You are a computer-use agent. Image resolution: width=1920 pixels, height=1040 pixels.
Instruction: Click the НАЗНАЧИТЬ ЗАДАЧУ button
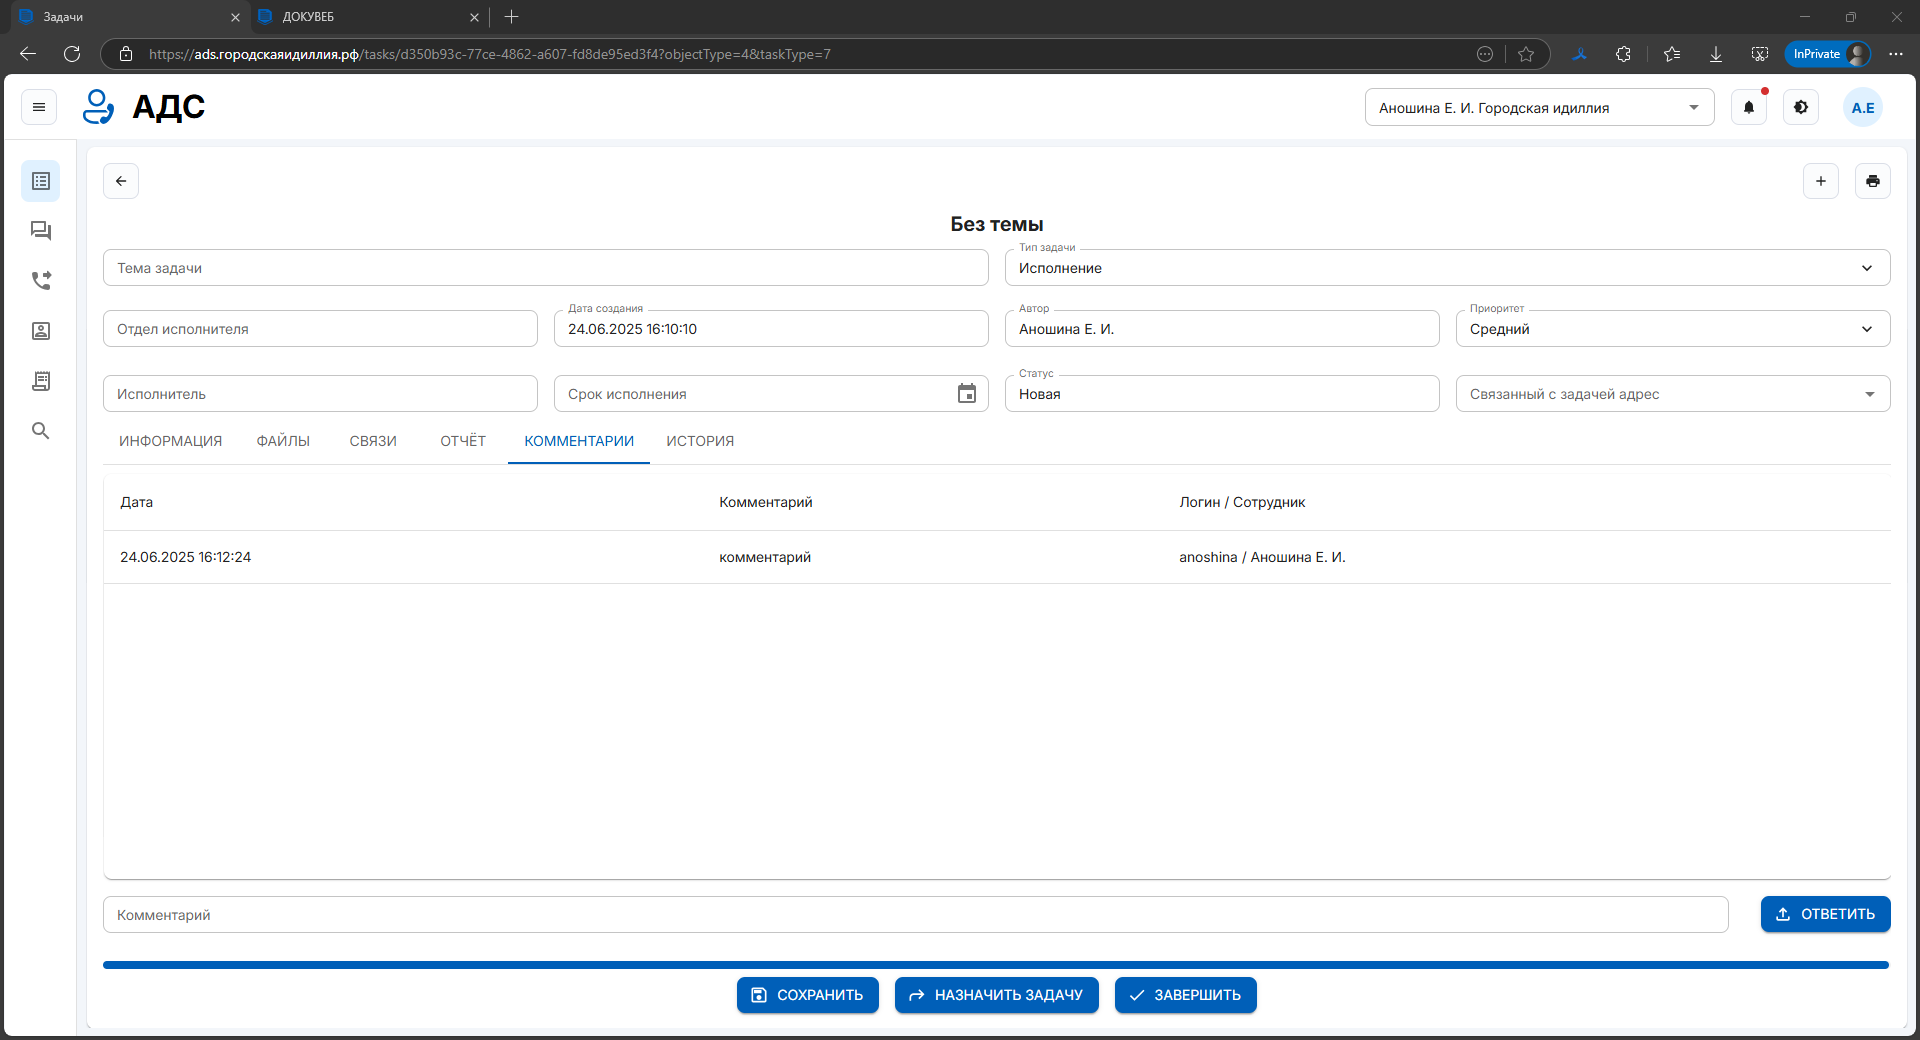tap(997, 995)
